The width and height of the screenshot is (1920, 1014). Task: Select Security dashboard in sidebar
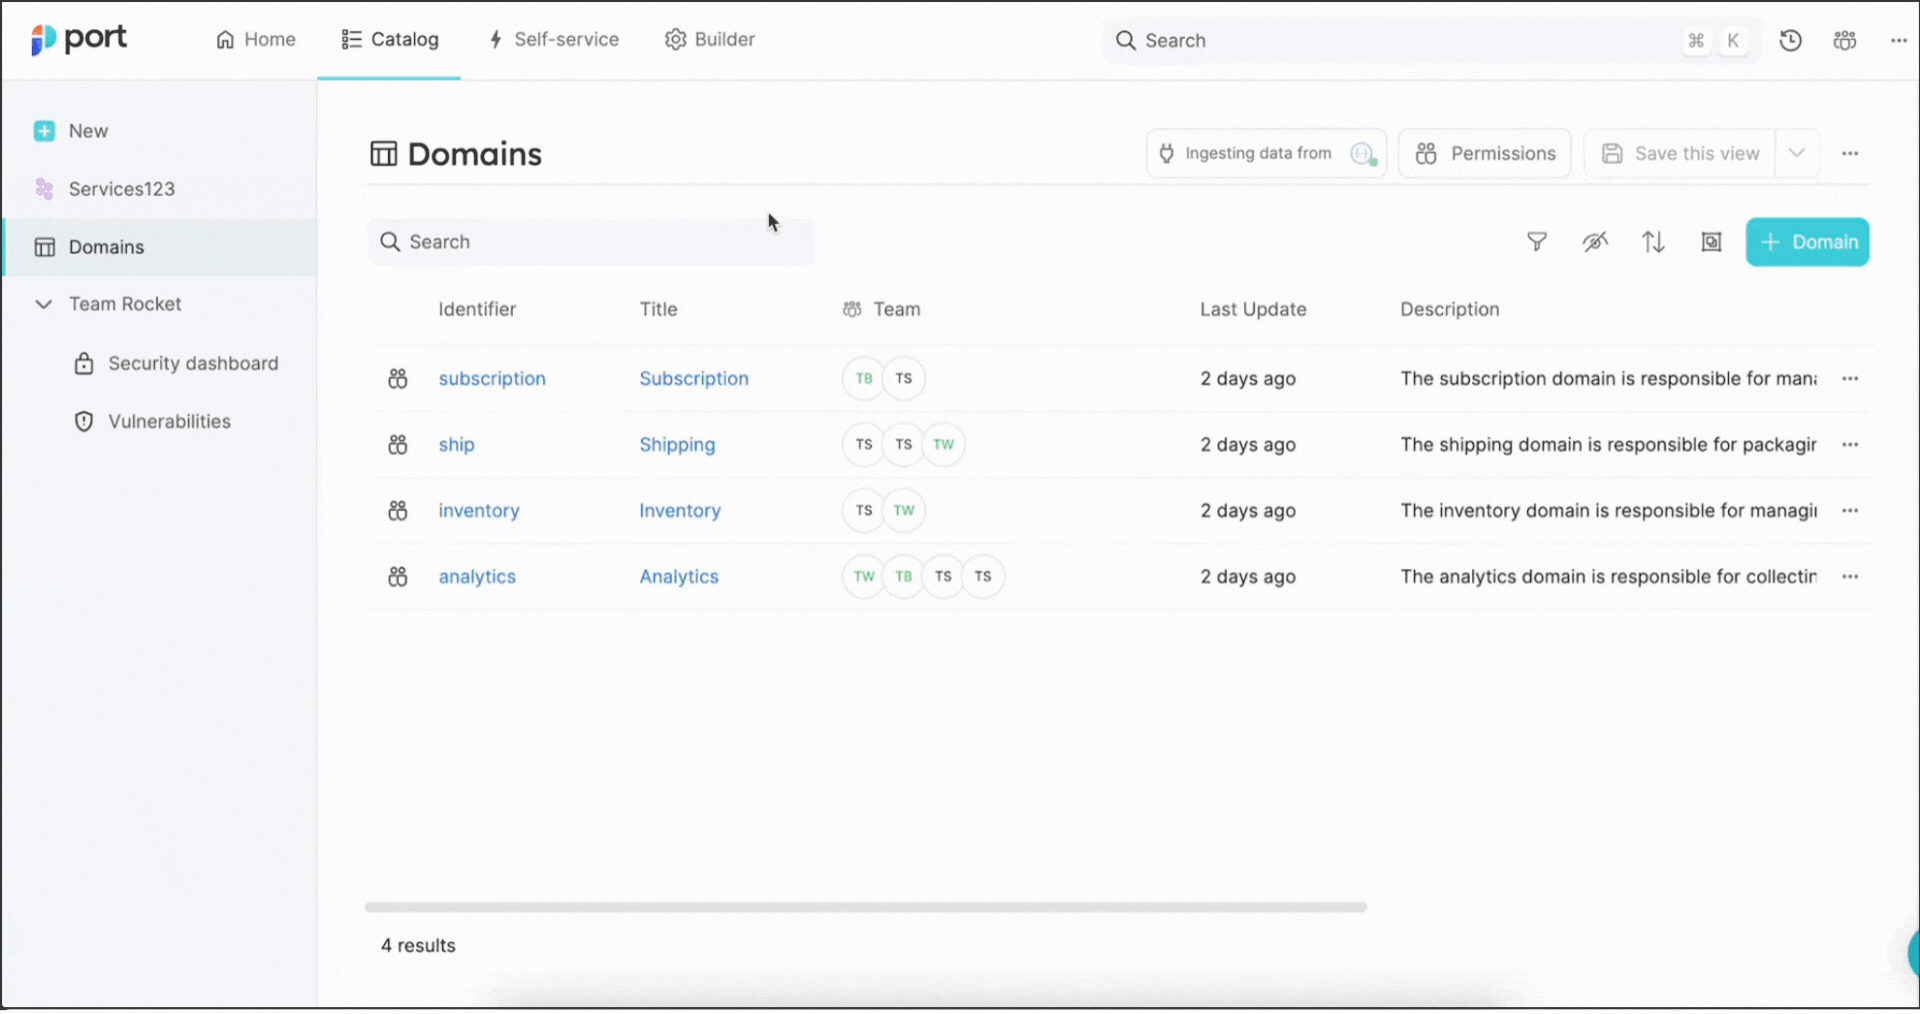[x=193, y=364]
